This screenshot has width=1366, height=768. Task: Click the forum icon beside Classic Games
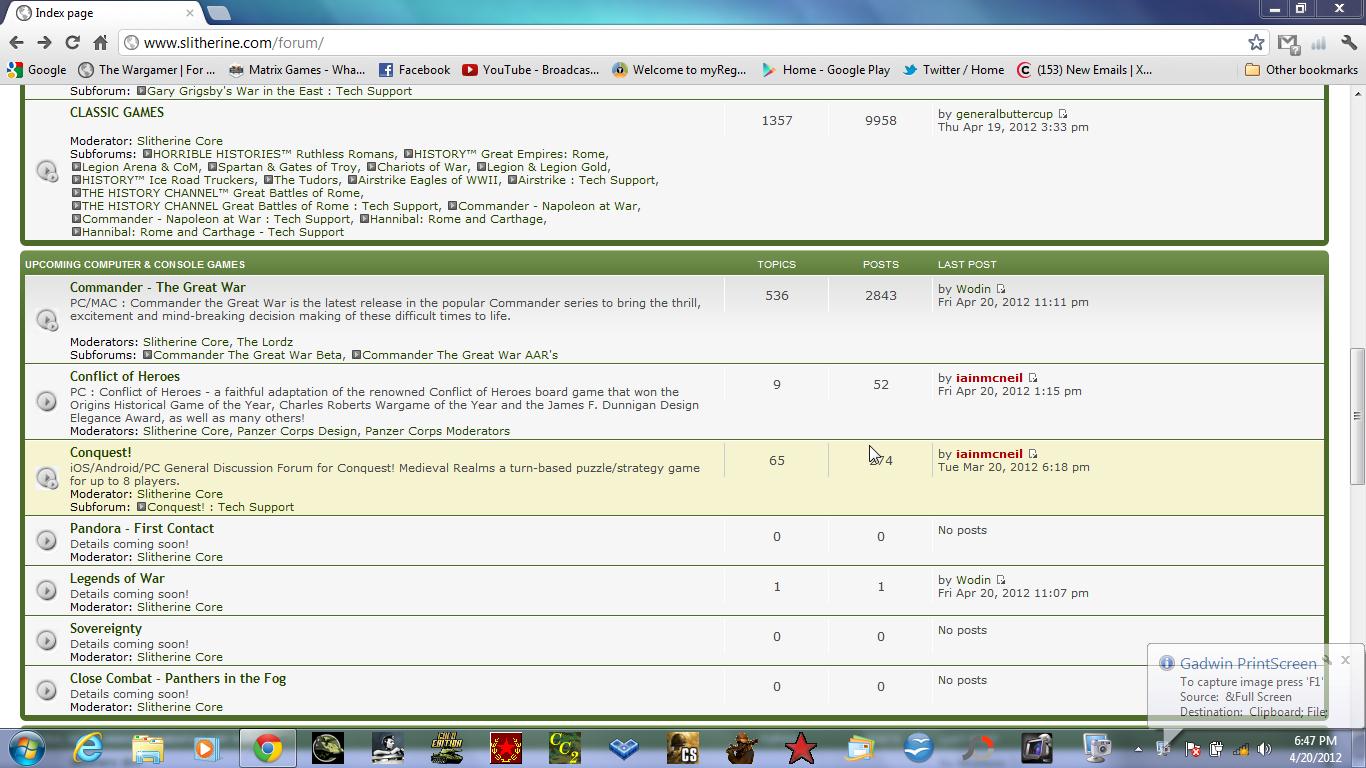tap(47, 170)
